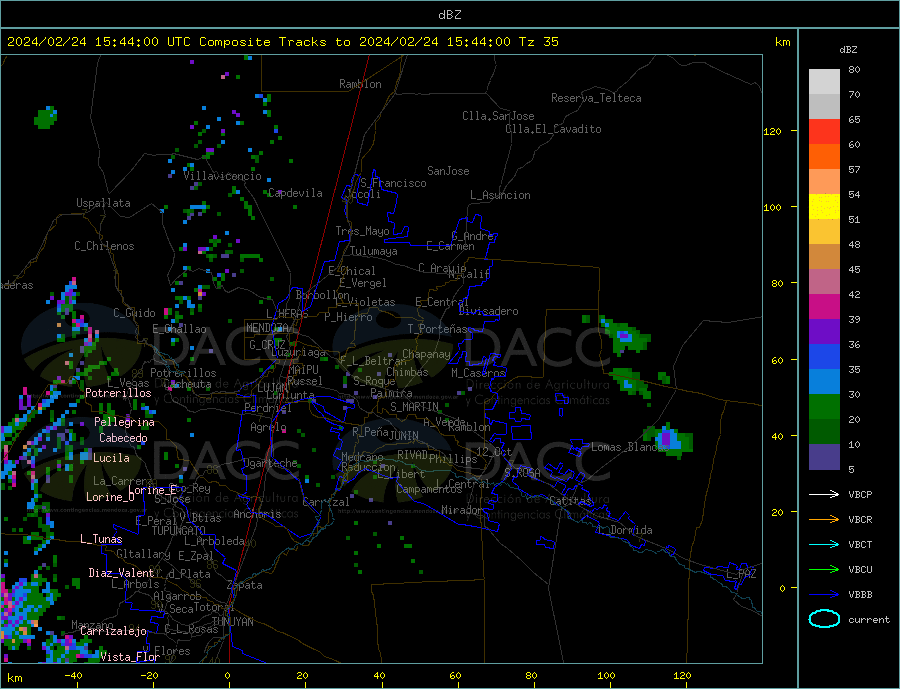Viewport: 900px width, 689px height.
Task: Click the 'MENDOZA' city label
Action: point(267,328)
